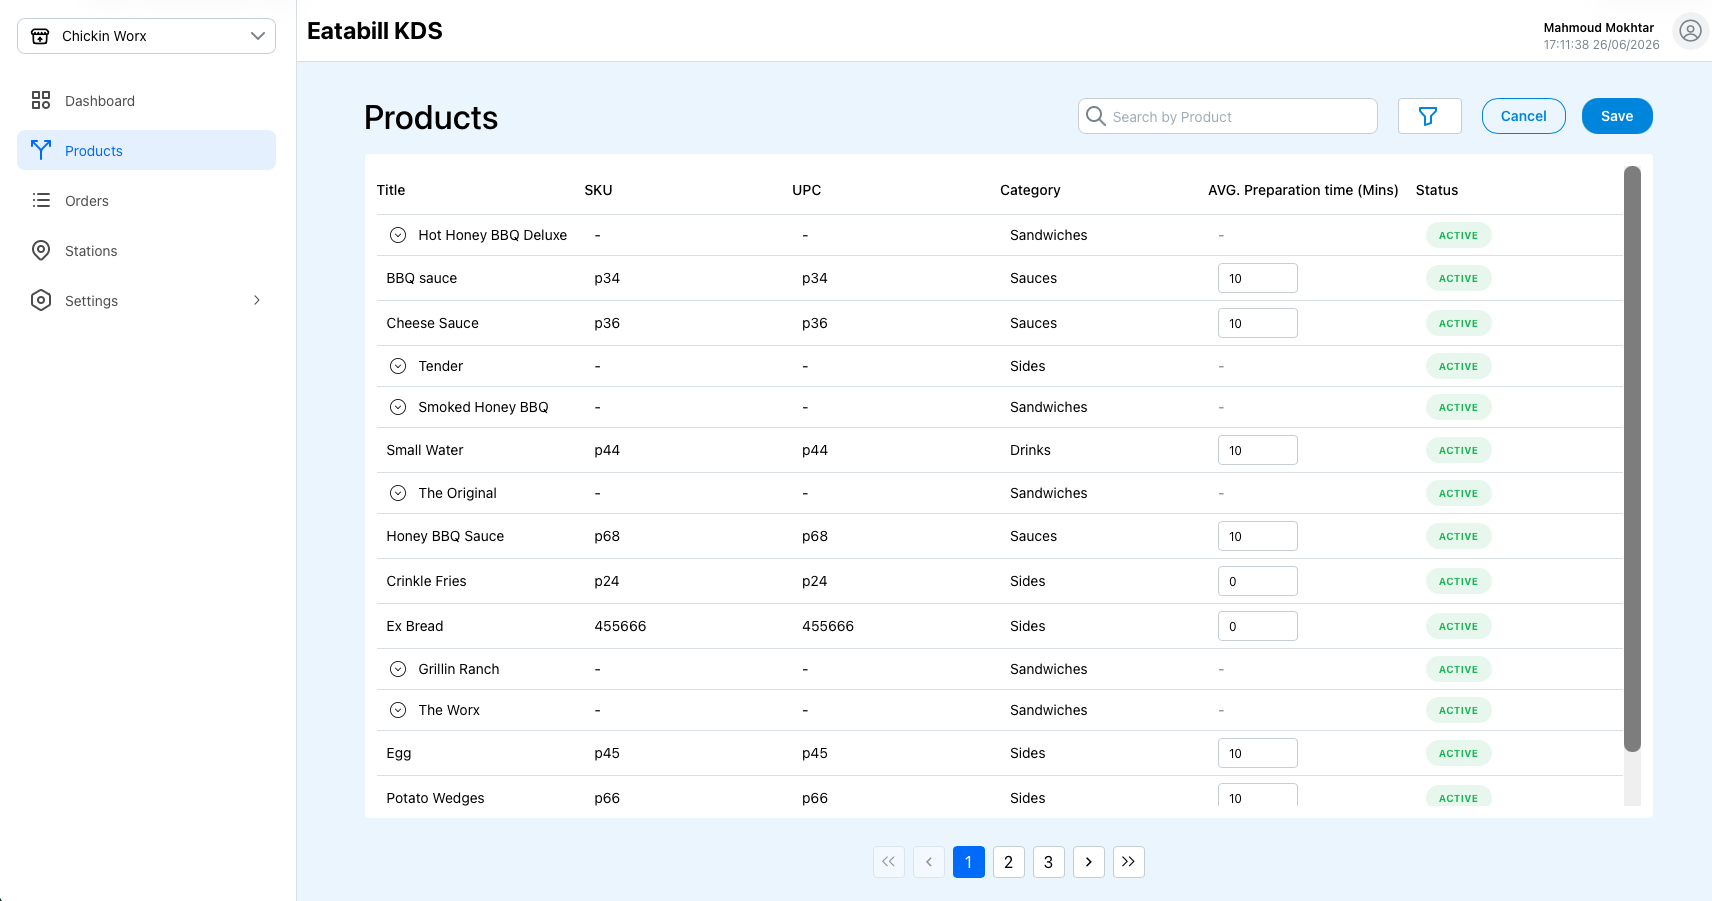Click the search magnifier icon

tap(1096, 116)
